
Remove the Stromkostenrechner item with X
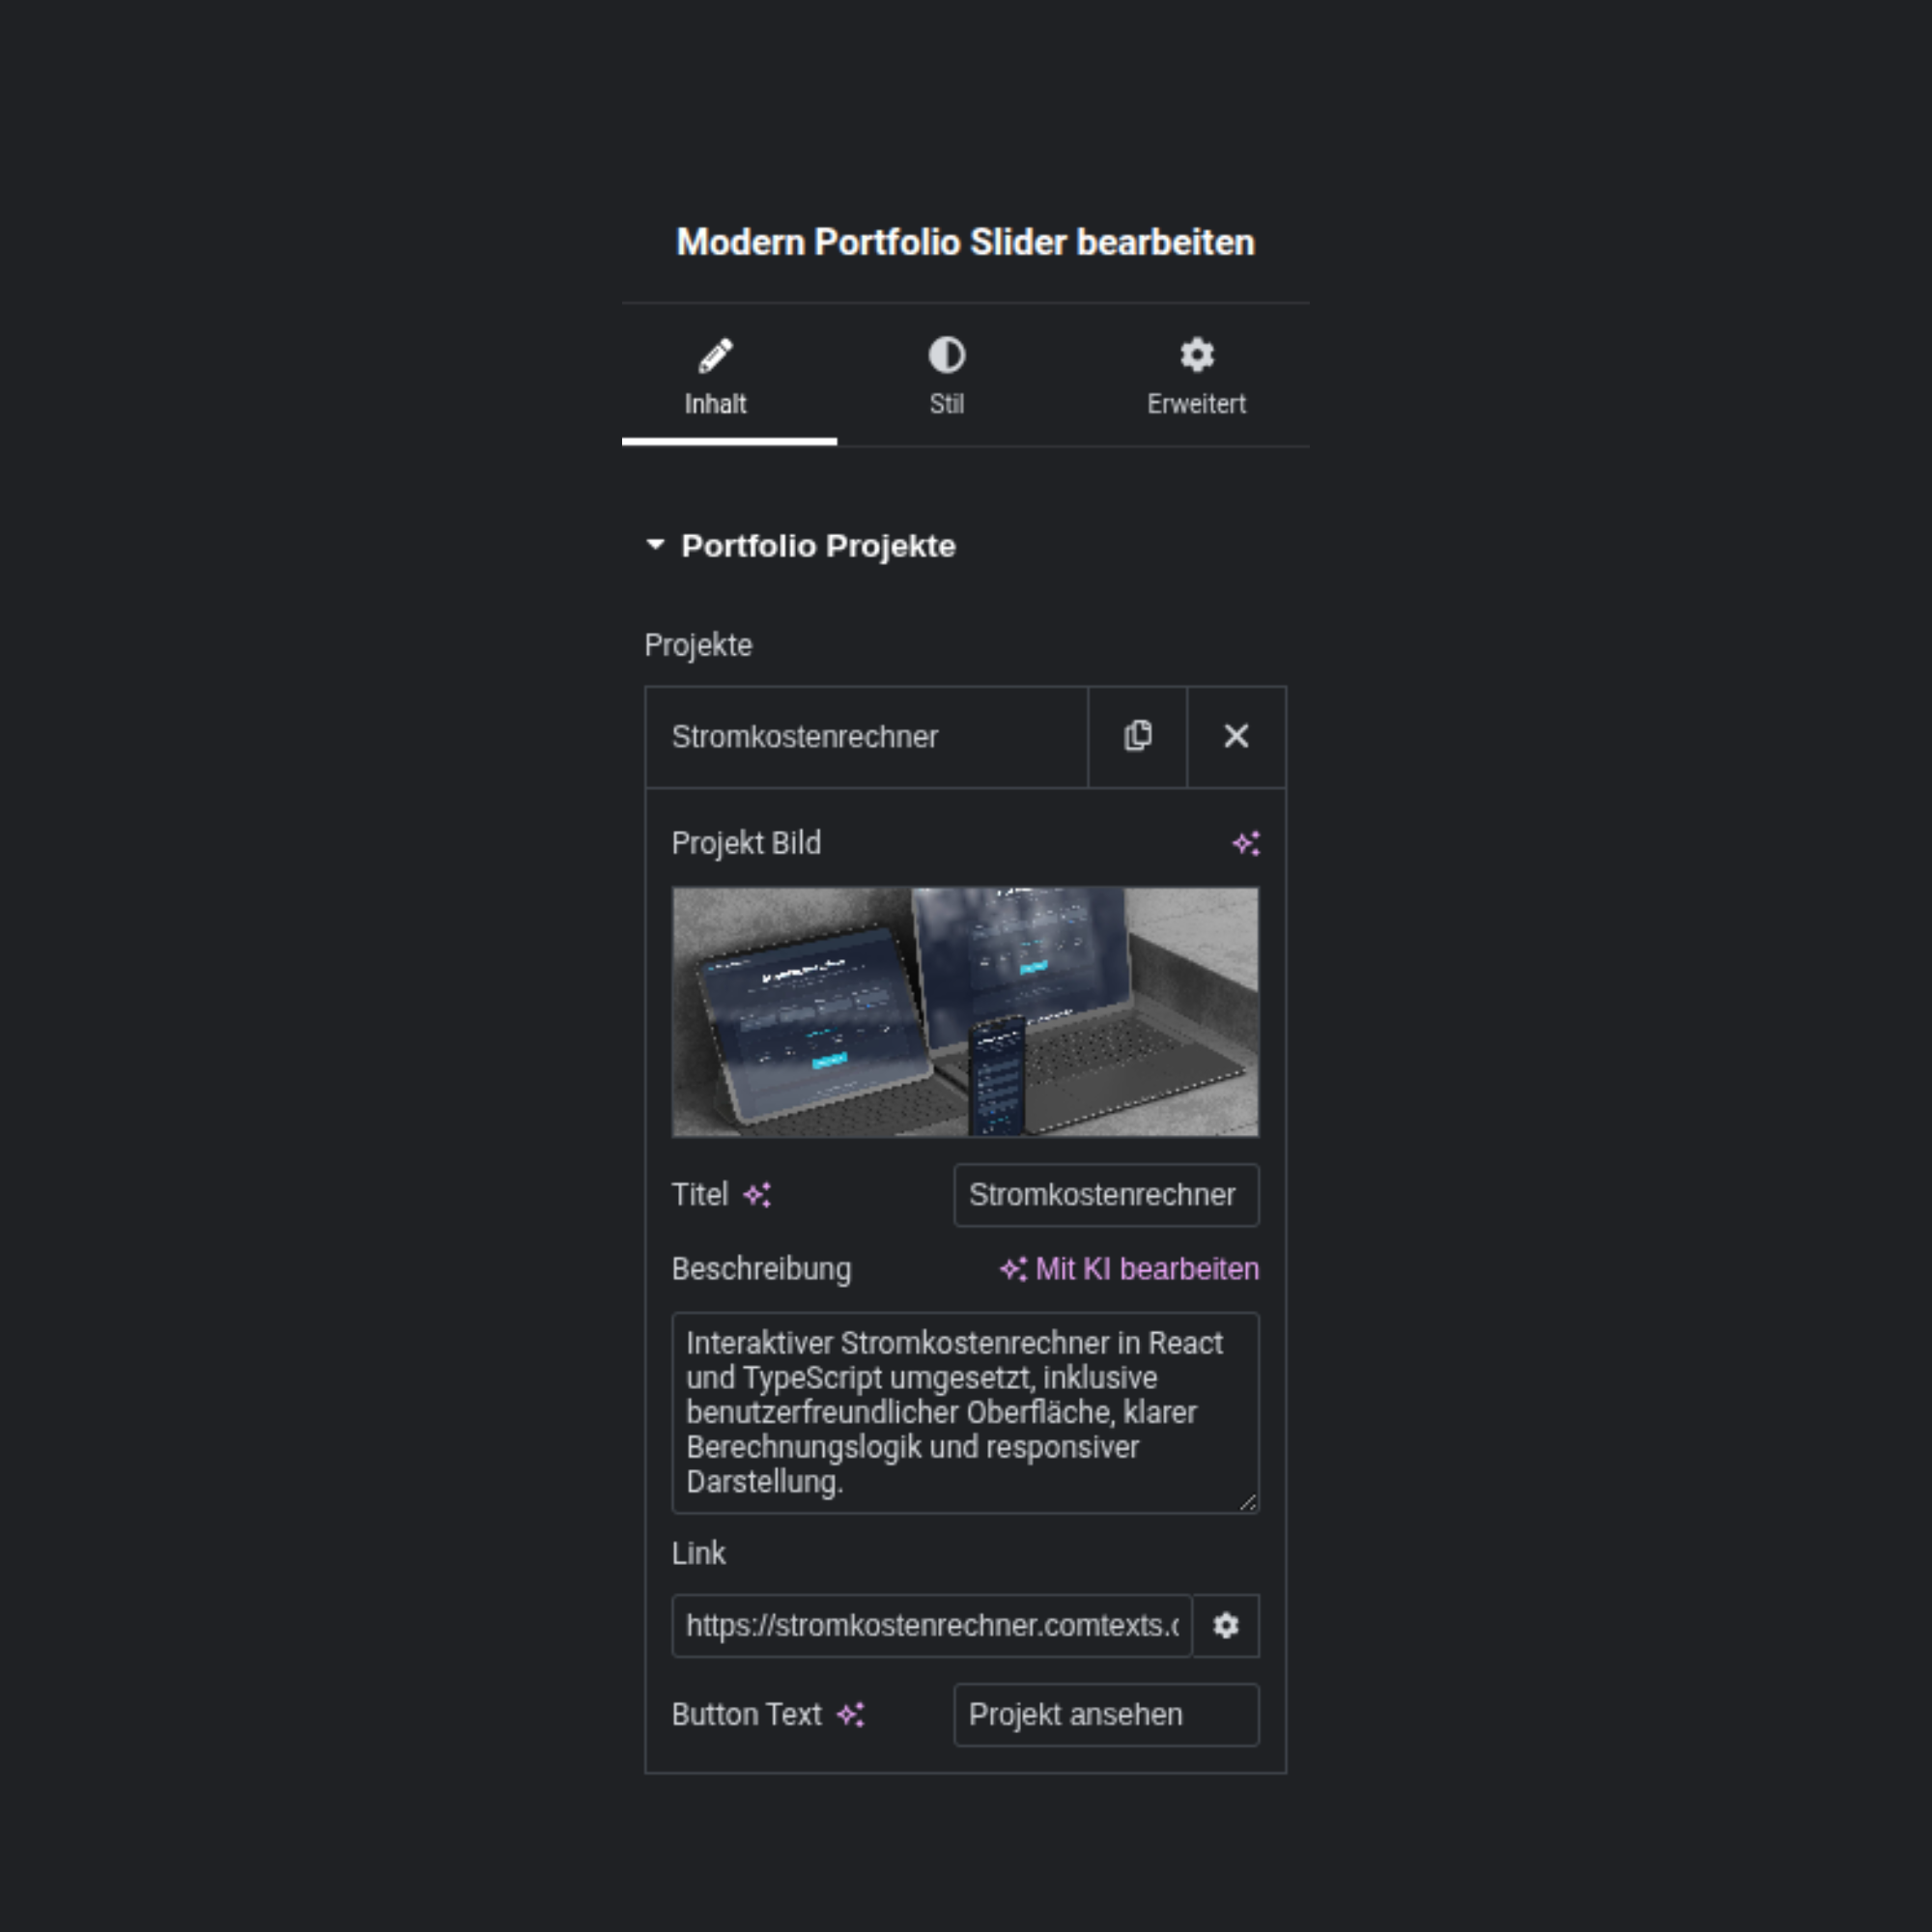click(1236, 736)
